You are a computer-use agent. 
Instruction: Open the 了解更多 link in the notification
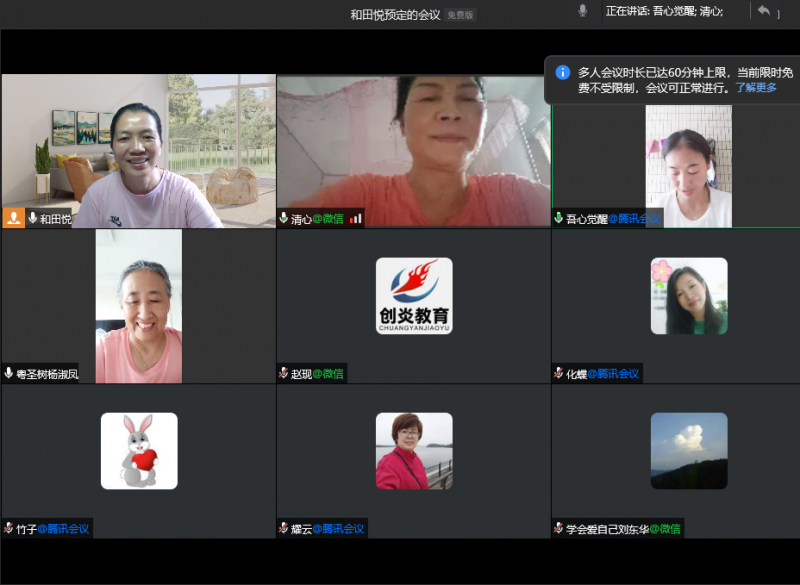[756, 88]
